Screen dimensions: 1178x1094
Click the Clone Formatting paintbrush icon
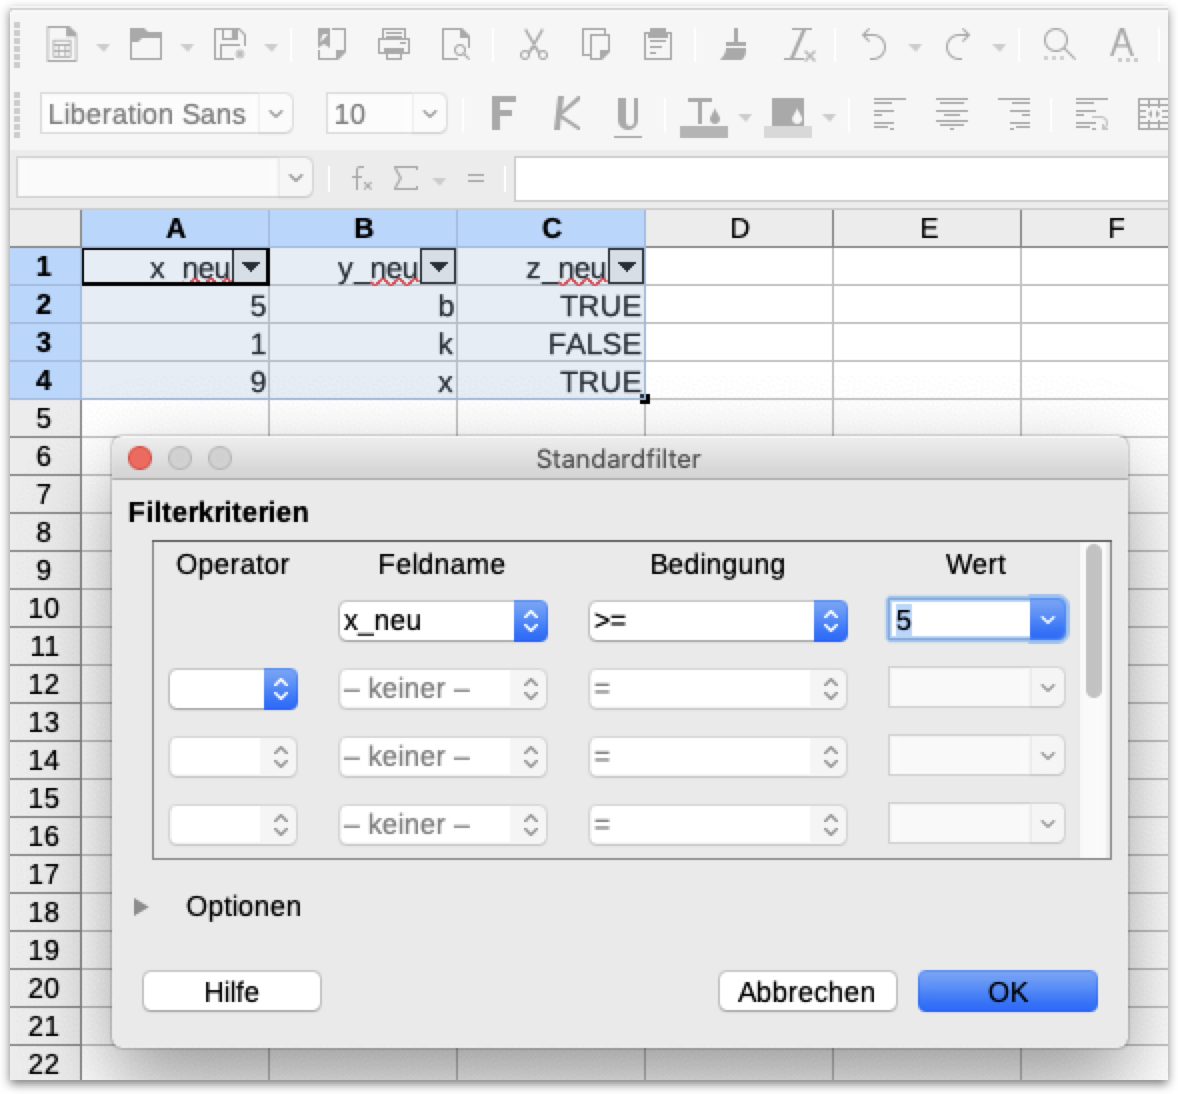click(734, 45)
